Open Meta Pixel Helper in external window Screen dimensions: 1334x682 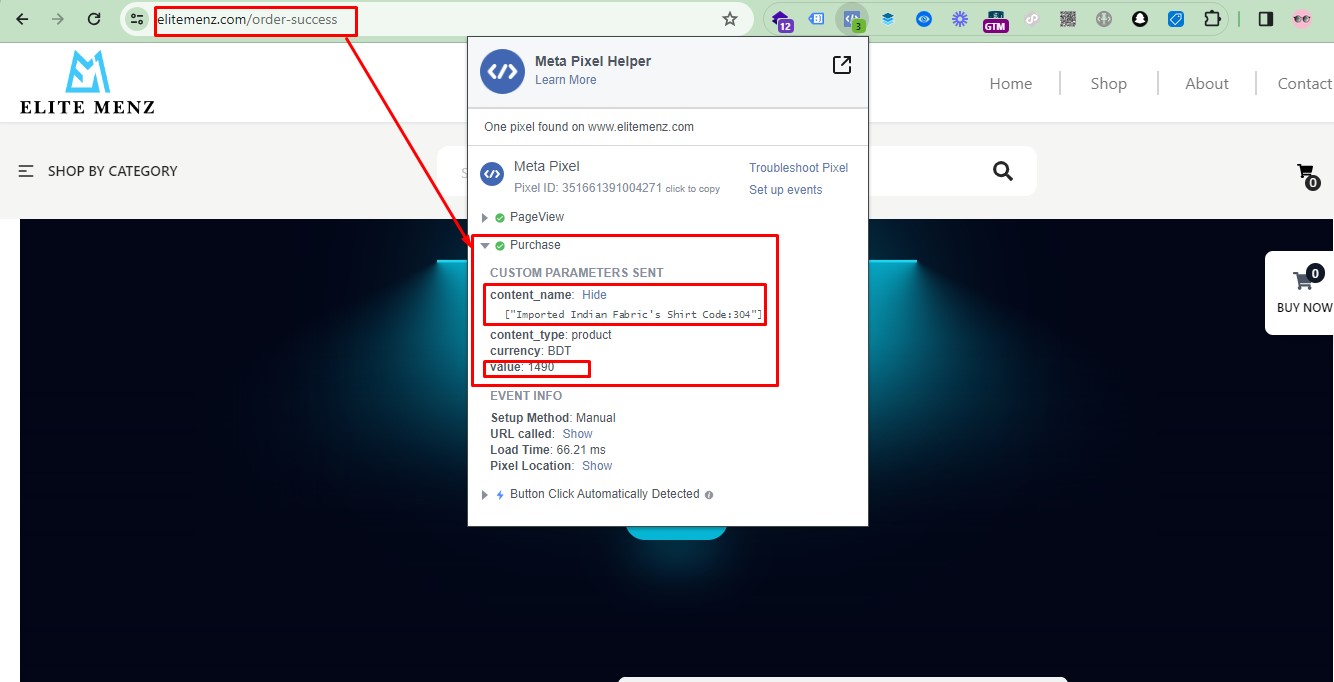[842, 65]
